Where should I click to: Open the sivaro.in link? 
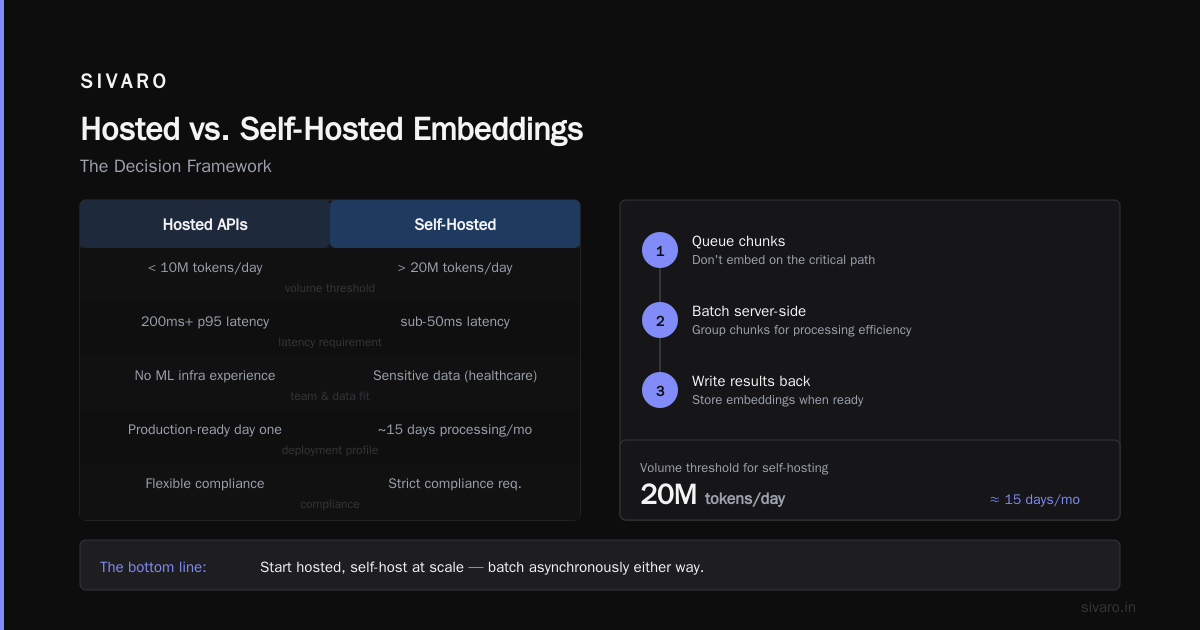click(1108, 607)
